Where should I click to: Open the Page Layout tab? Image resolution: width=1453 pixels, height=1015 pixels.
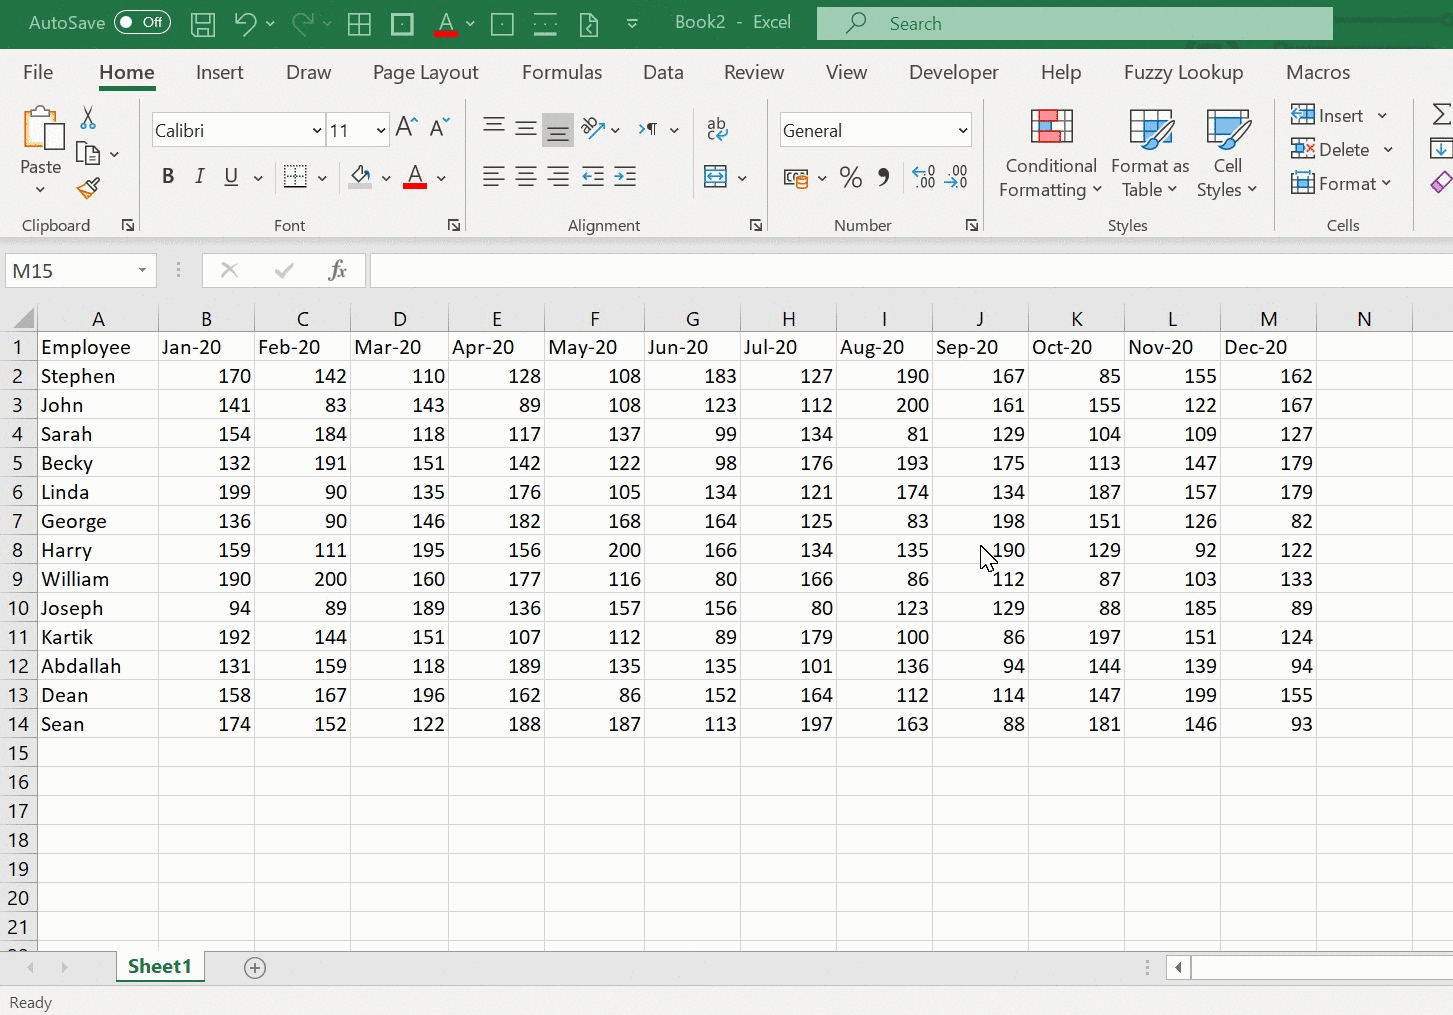[425, 72]
